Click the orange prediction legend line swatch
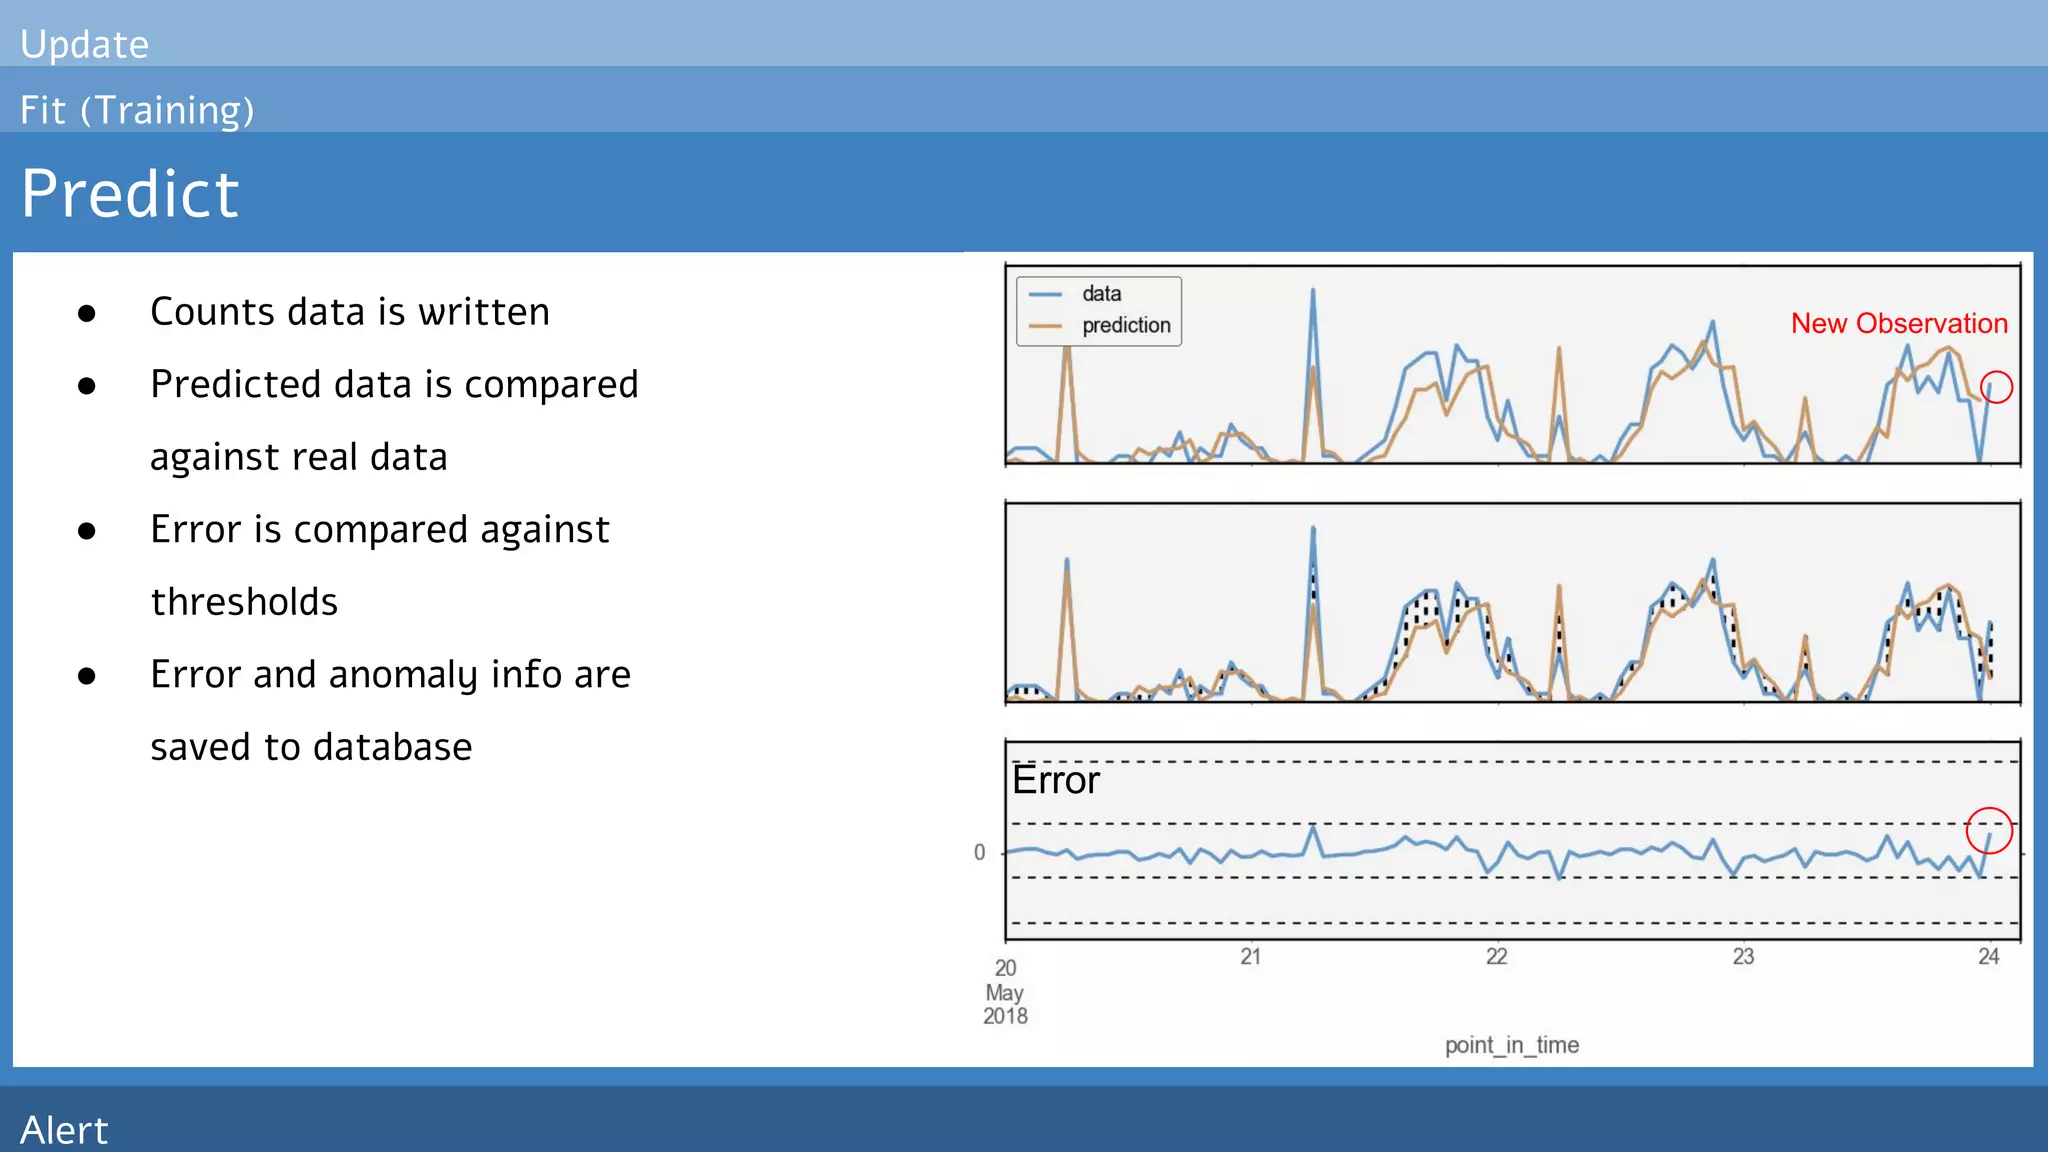The width and height of the screenshot is (2048, 1152). point(1045,326)
